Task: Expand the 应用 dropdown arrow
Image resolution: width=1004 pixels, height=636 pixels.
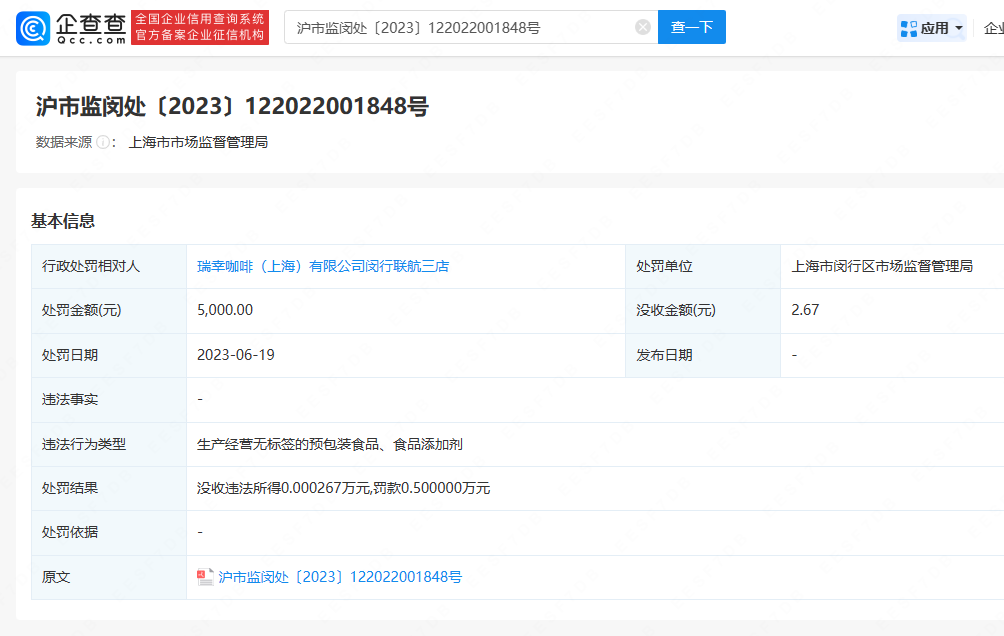Action: pyautogui.click(x=959, y=28)
